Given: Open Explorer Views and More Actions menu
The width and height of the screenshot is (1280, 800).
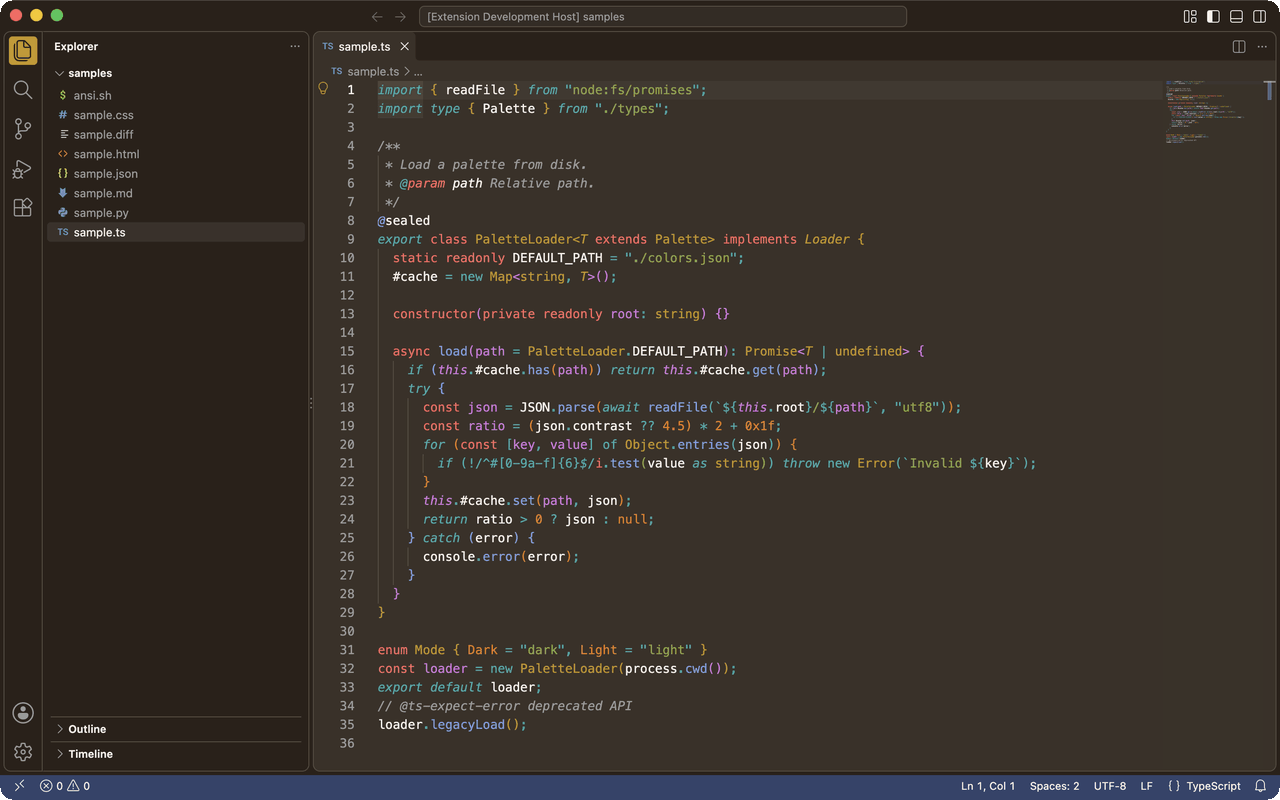Looking at the screenshot, I should click(295, 47).
